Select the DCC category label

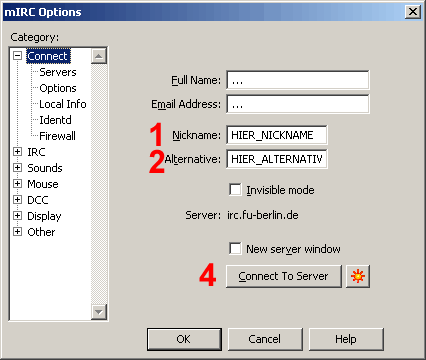tap(38, 200)
